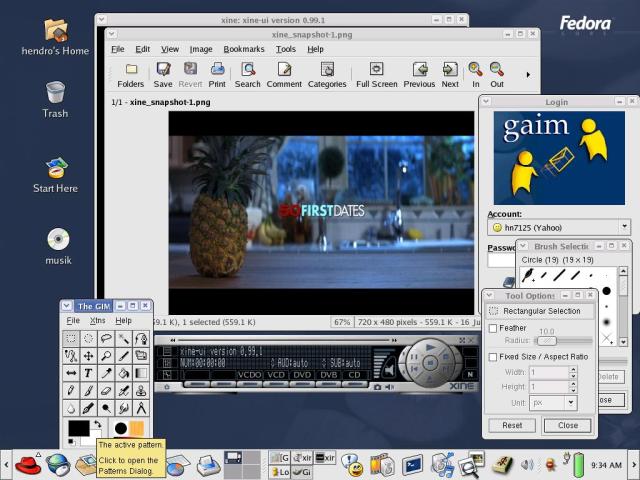Select the Clone stamp tool
Screen dimensions: 640x480
(141, 391)
